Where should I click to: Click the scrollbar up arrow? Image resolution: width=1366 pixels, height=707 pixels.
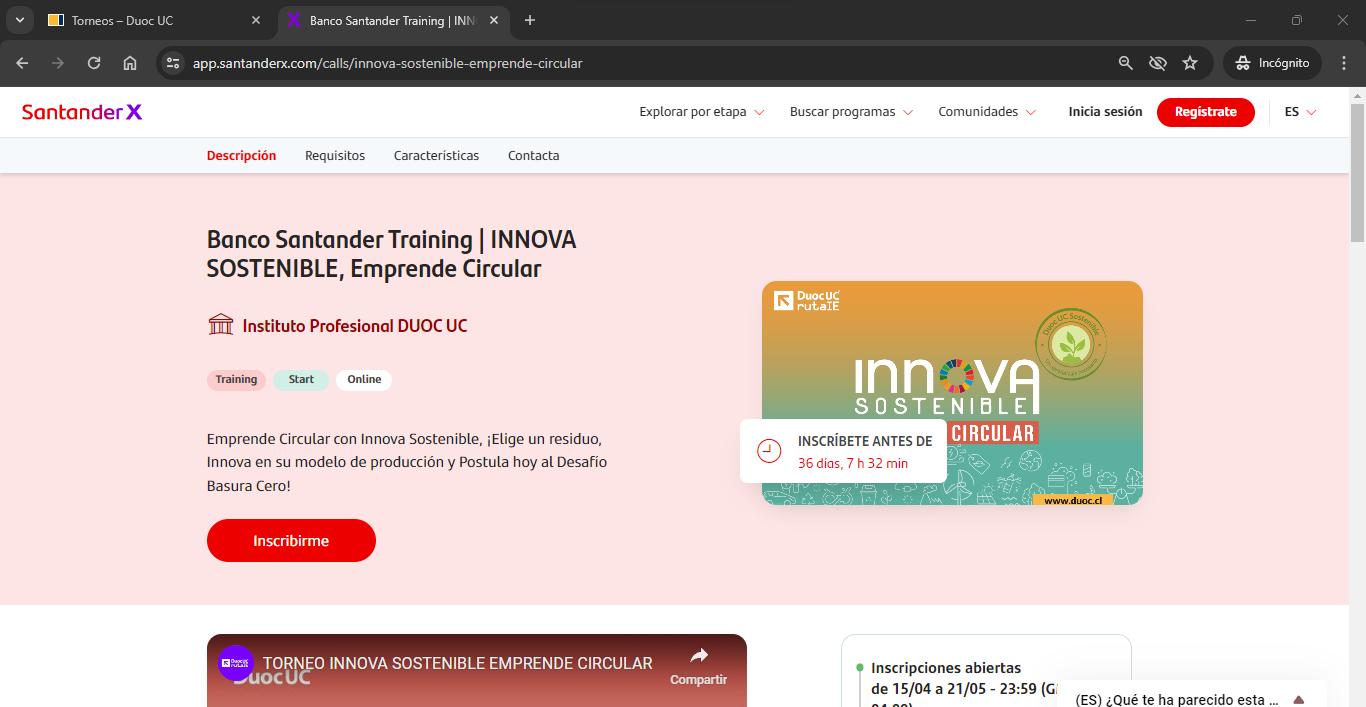click(x=1357, y=94)
